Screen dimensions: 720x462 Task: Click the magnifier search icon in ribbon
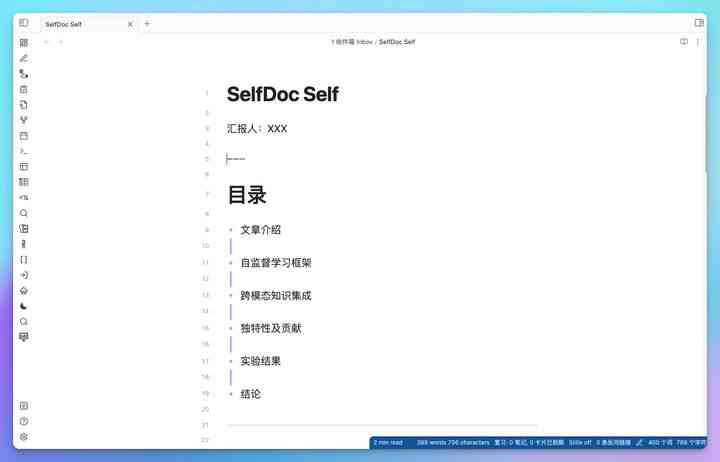click(24, 213)
